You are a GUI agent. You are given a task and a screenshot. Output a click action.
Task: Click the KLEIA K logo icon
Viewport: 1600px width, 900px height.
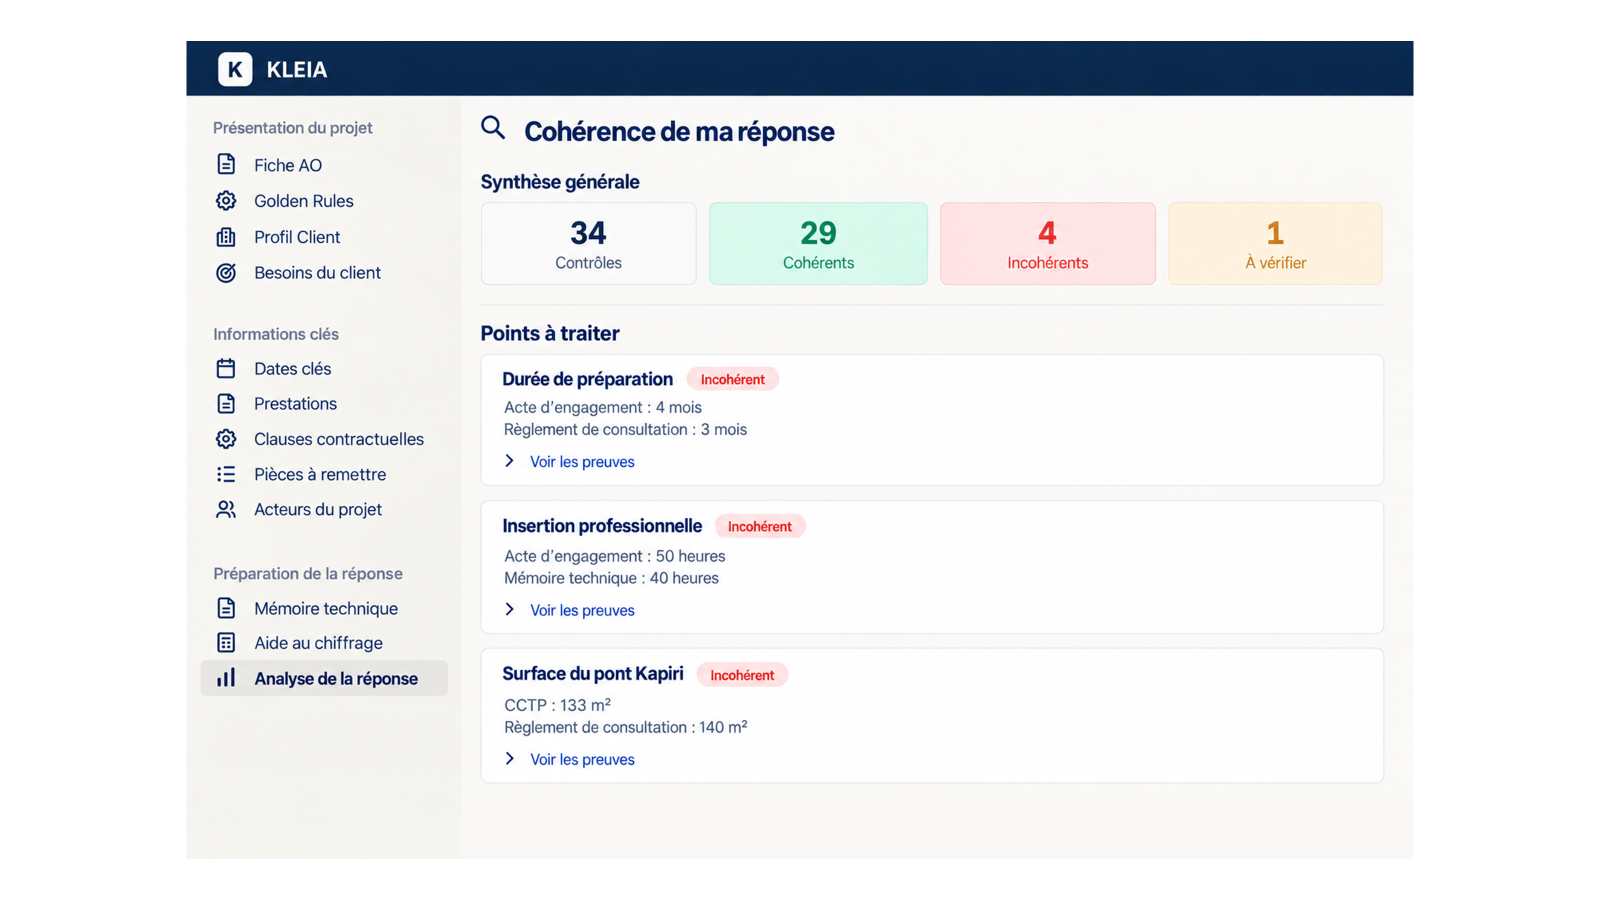[x=235, y=69]
